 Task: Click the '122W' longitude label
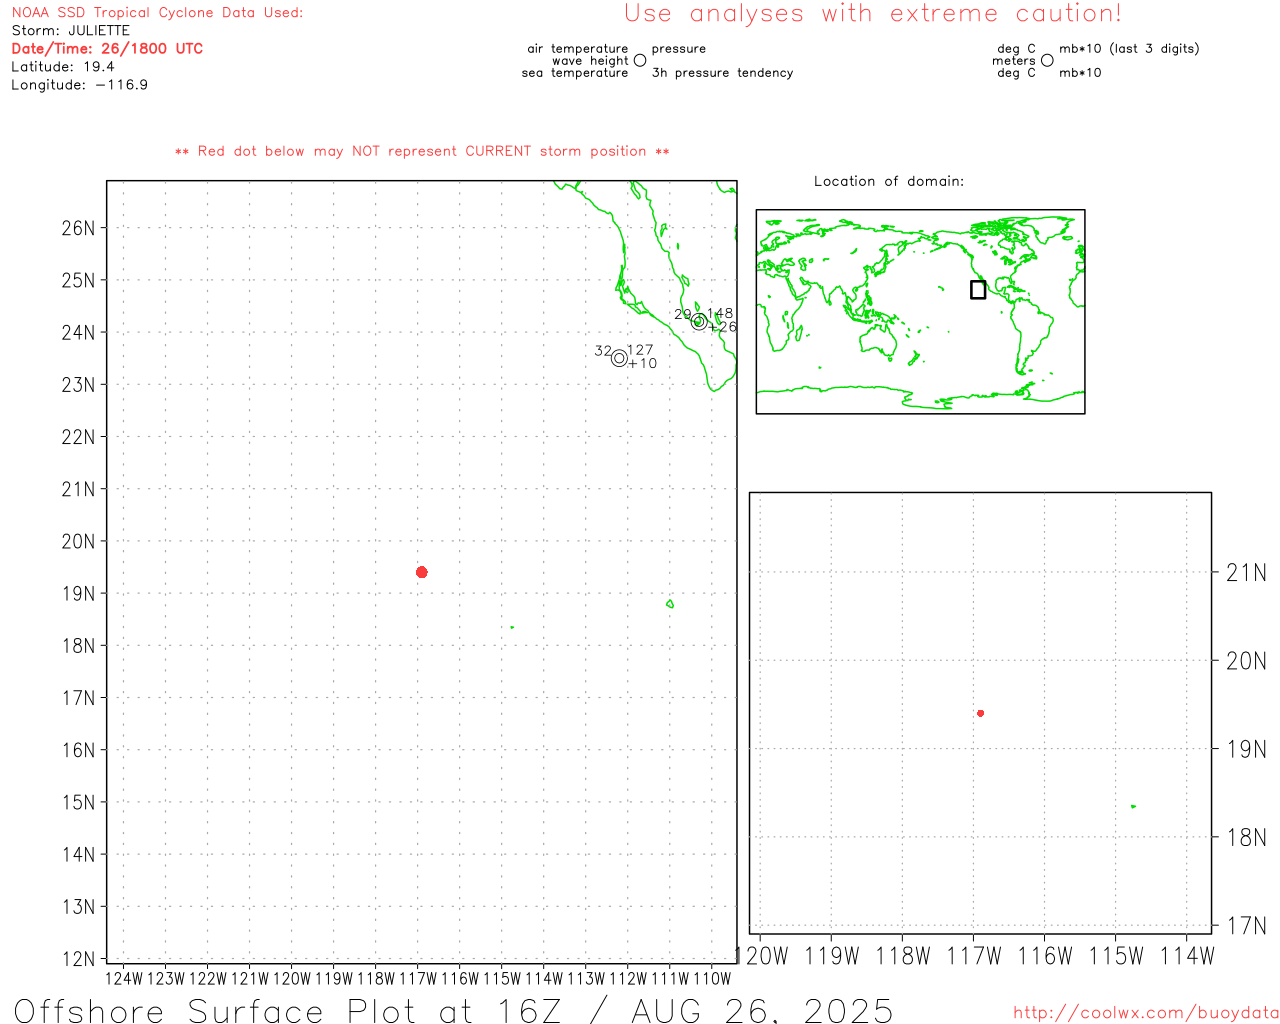tap(208, 979)
